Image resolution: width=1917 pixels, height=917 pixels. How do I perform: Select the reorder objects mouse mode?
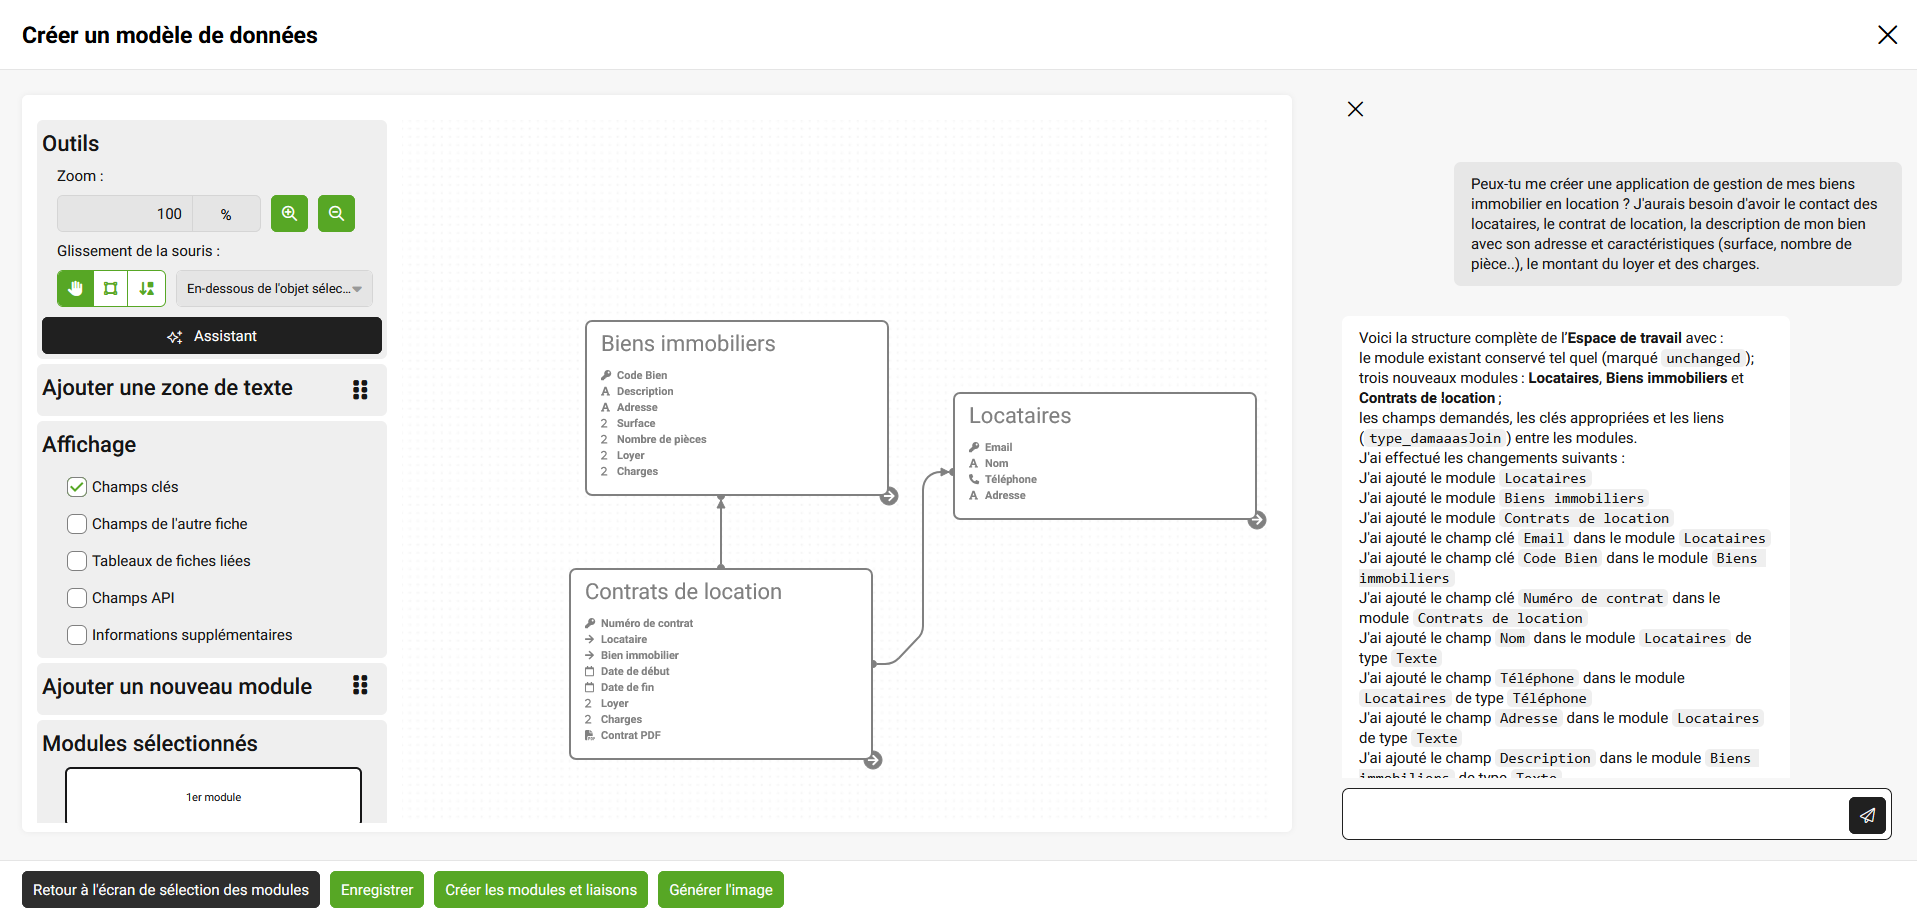147,288
